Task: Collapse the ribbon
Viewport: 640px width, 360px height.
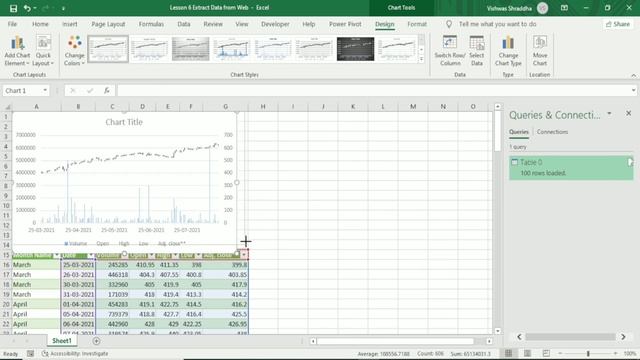Action: point(633,76)
